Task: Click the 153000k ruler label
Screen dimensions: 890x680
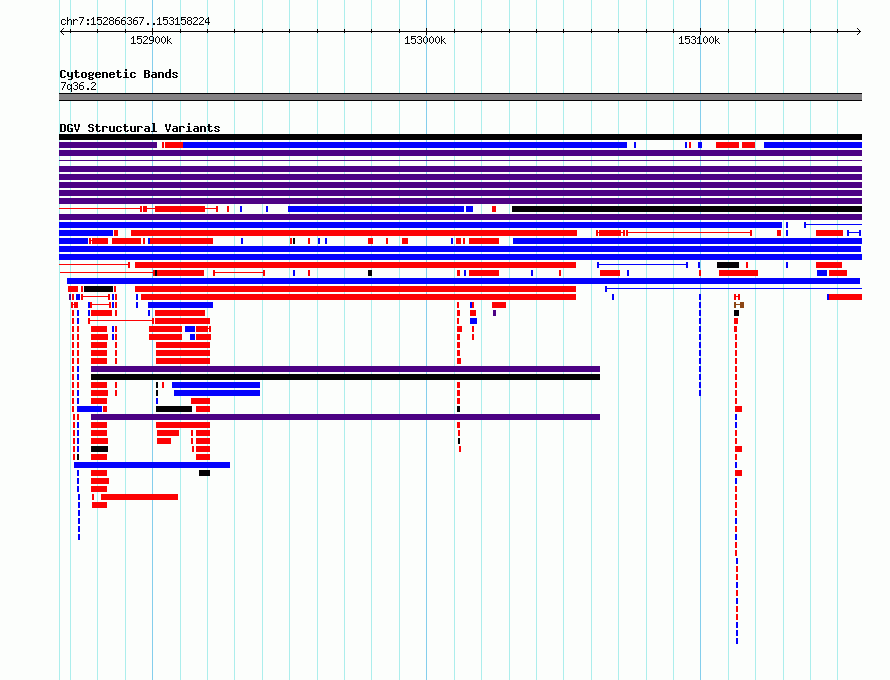Action: coord(425,40)
